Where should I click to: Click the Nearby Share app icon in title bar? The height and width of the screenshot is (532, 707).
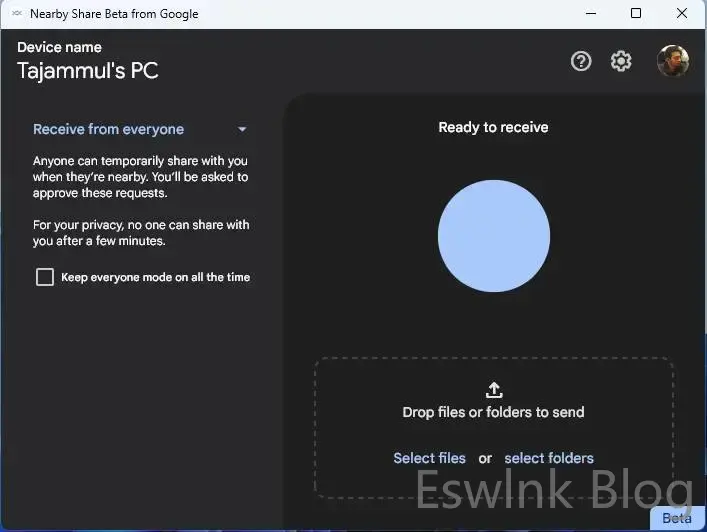17,14
